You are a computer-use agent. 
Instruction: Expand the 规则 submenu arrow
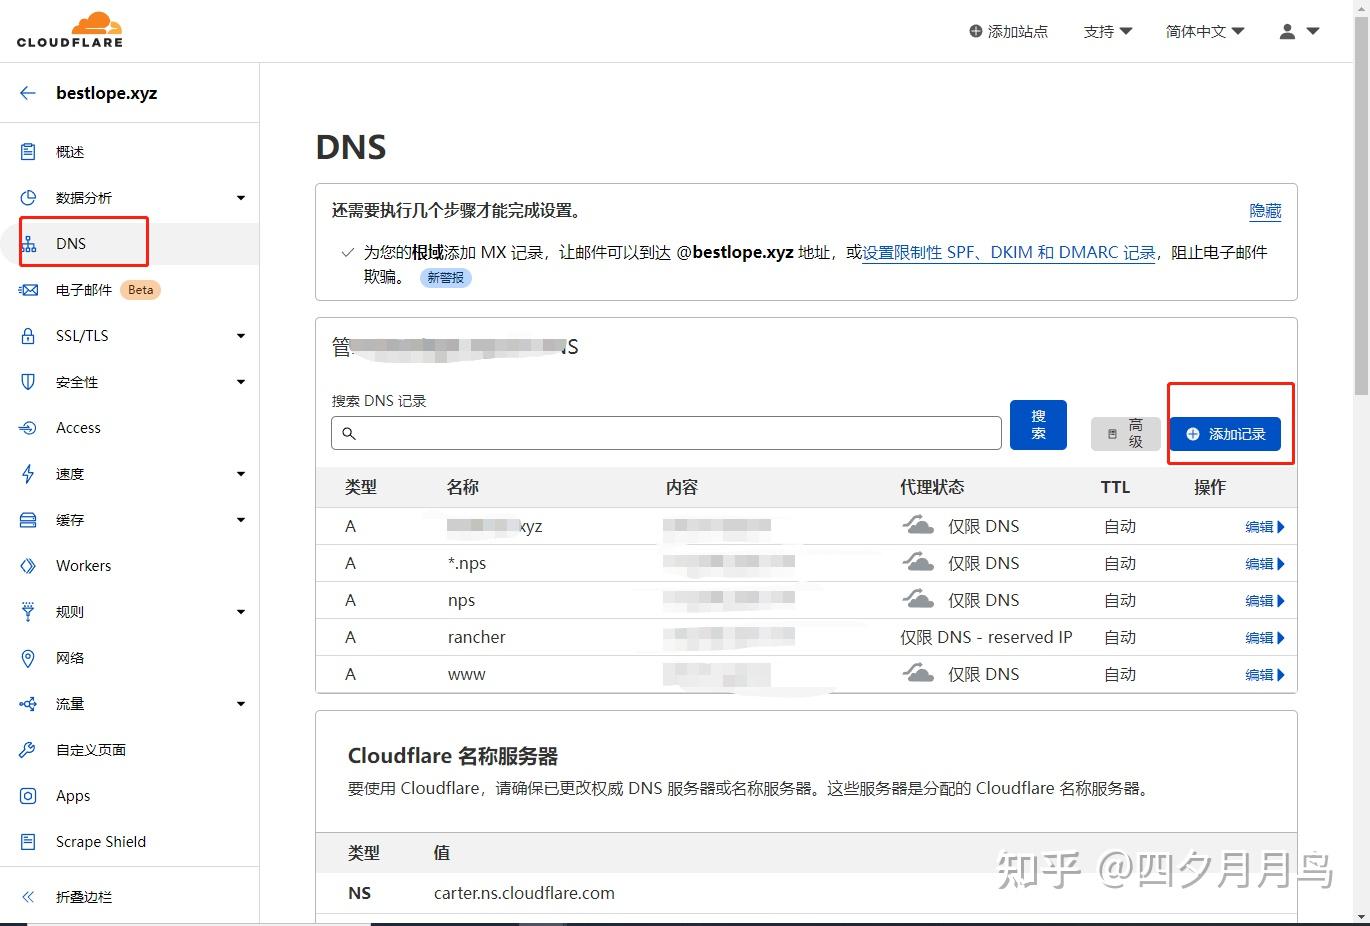click(x=241, y=612)
